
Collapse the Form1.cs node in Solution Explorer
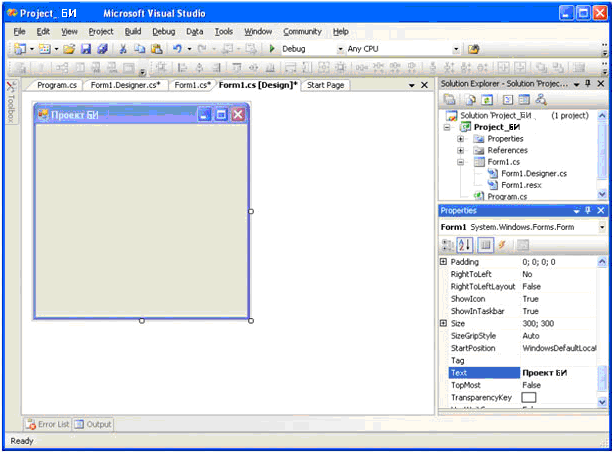click(461, 162)
